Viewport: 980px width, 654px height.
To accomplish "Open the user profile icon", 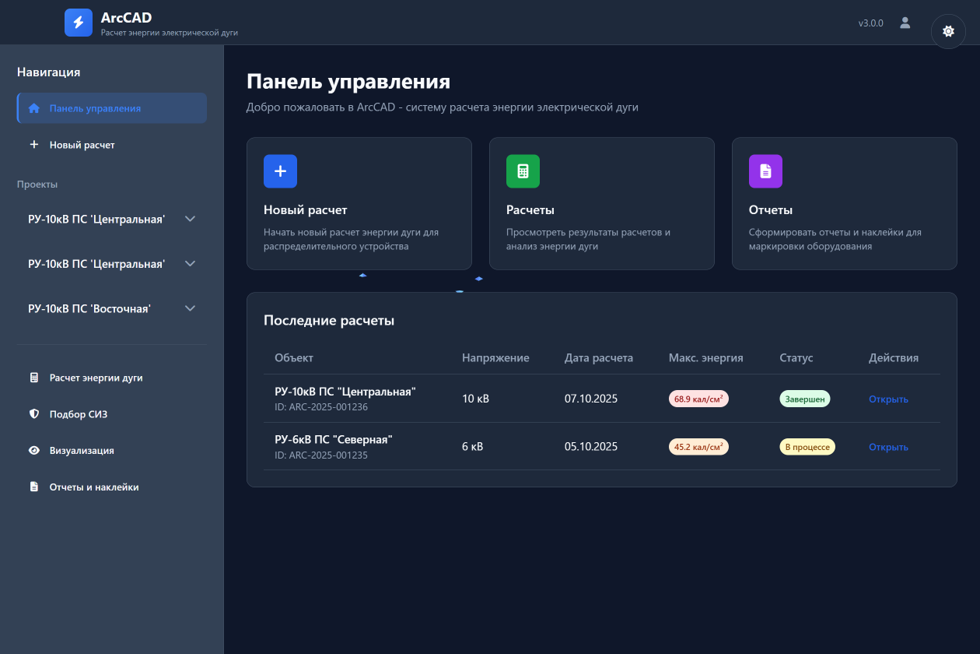I will [905, 23].
